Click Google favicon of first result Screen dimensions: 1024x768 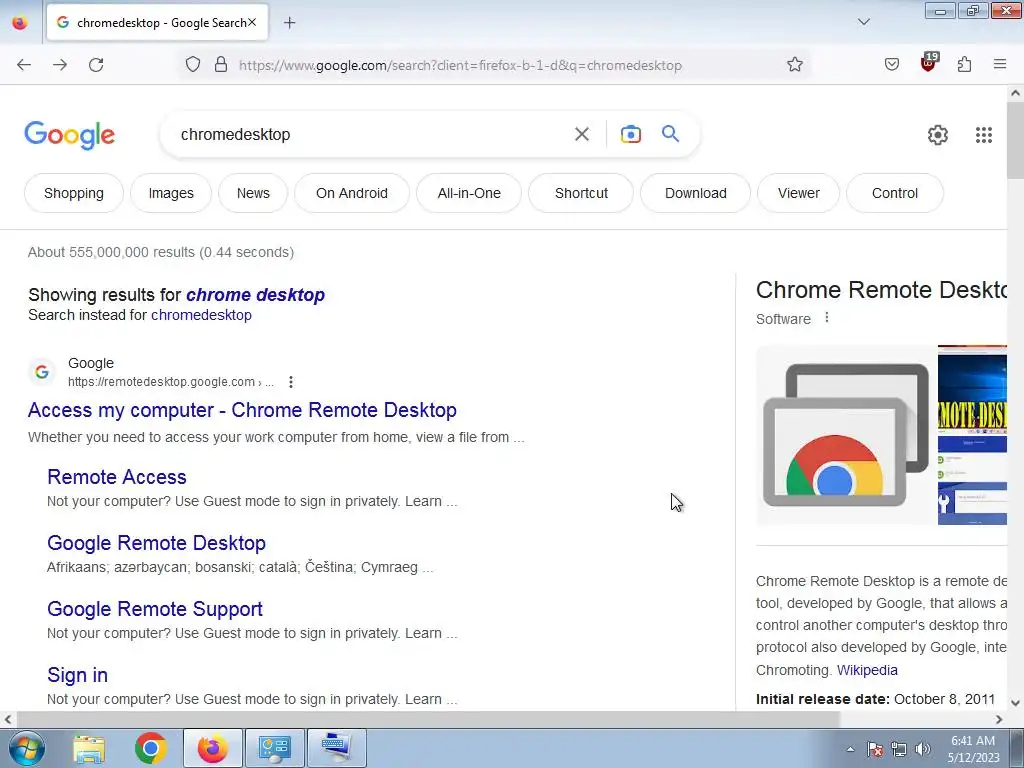[42, 372]
